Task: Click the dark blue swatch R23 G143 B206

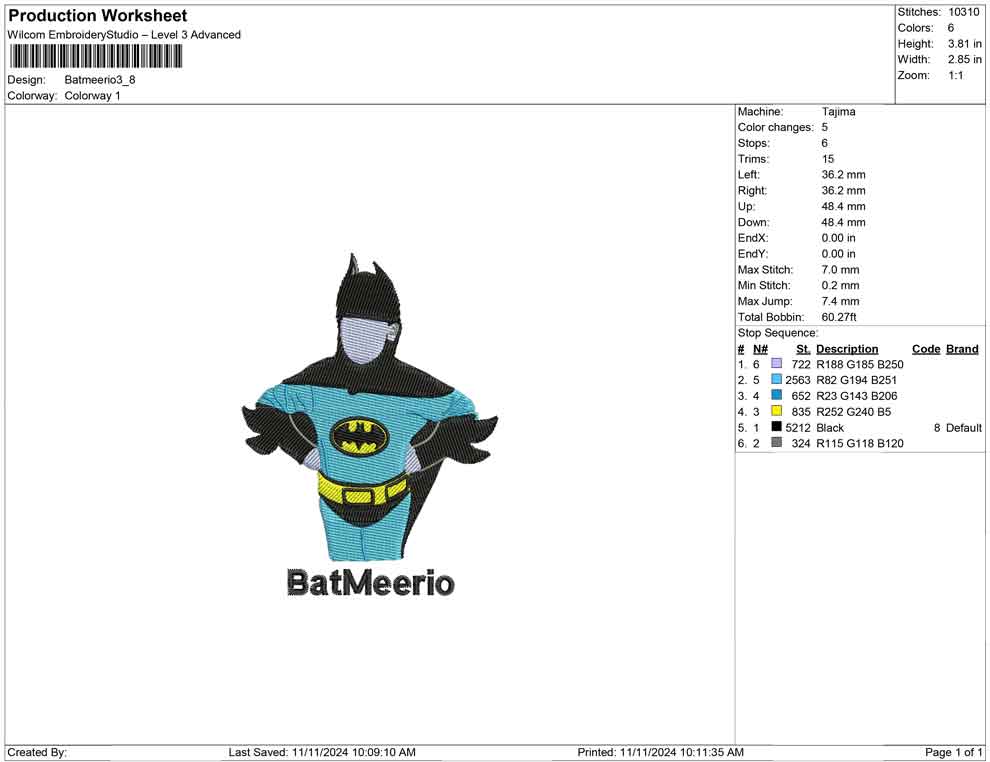Action: click(x=777, y=395)
